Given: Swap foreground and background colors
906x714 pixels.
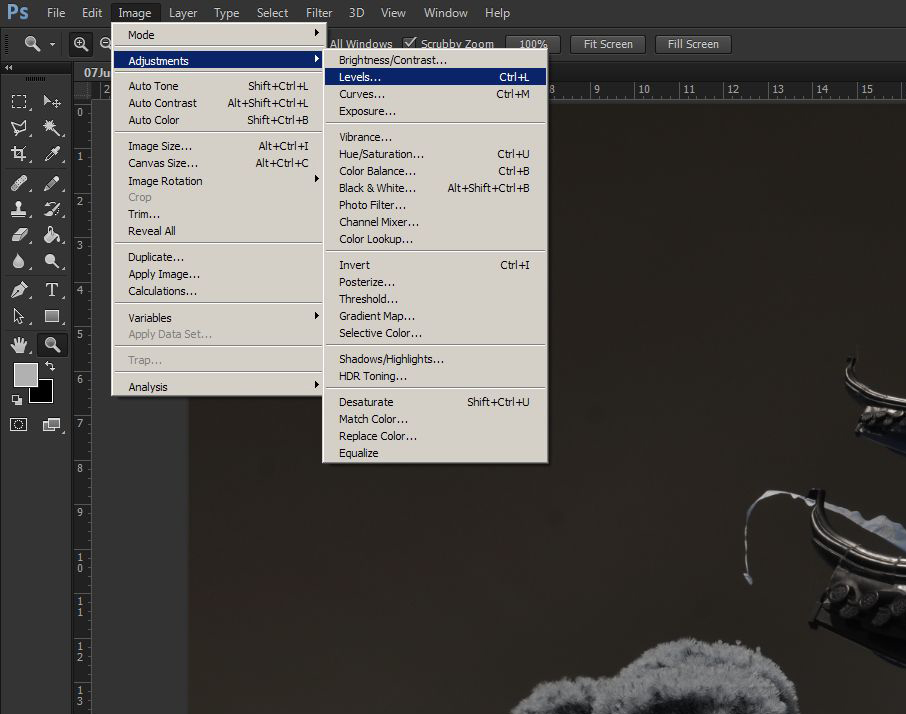Looking at the screenshot, I should click(50, 366).
